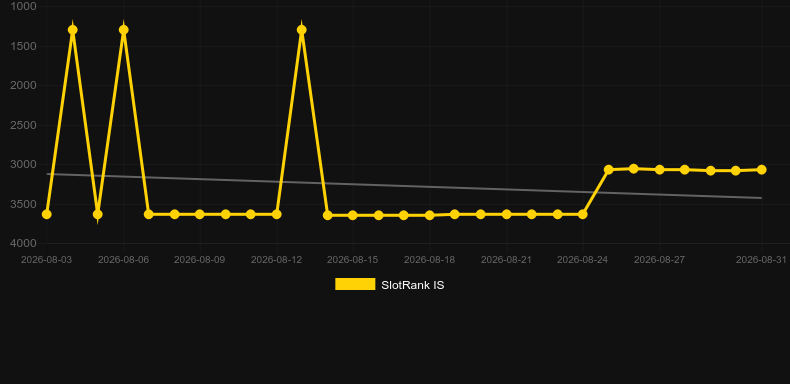Click the 2026-08-06 x-axis label
This screenshot has width=790, height=384.
(x=123, y=260)
